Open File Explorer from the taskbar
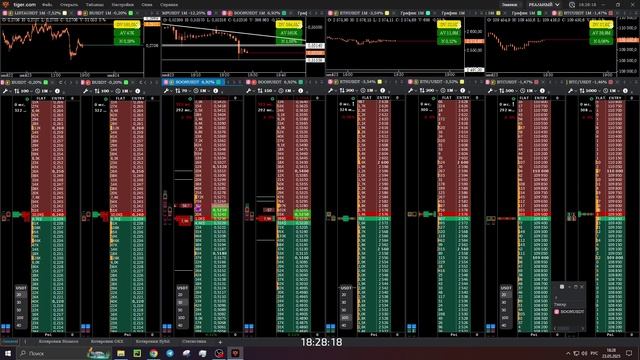The height and width of the screenshot is (360, 640). [x=121, y=353]
